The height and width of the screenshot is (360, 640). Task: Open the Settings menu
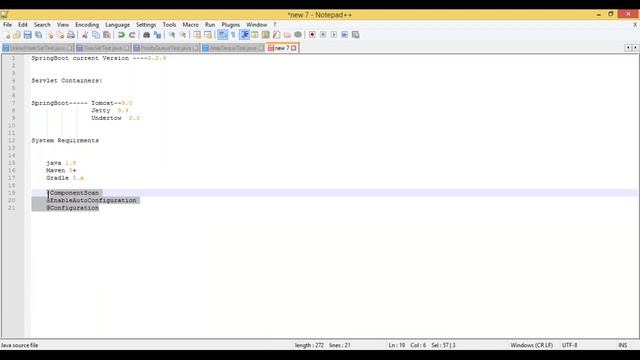tap(146, 25)
